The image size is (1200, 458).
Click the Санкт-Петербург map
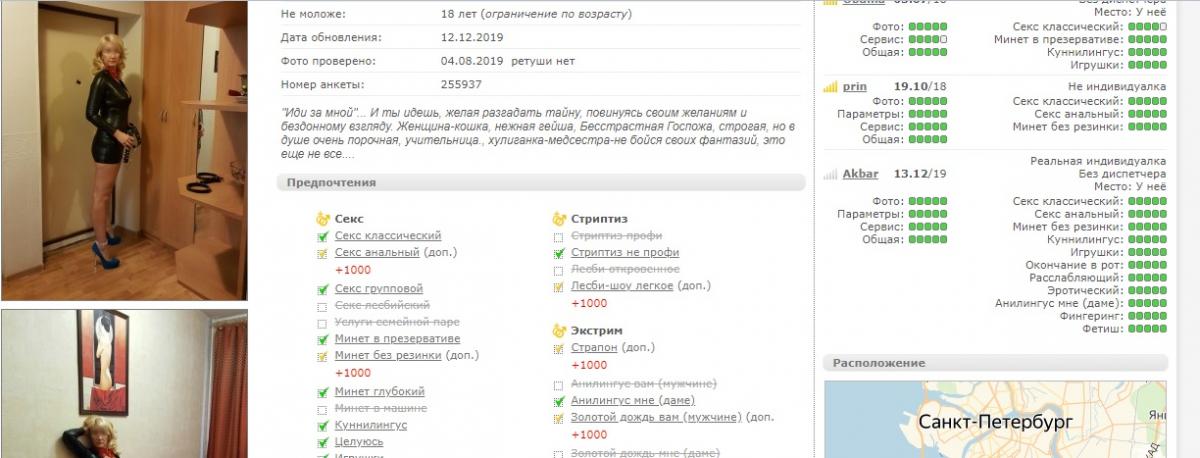[x=995, y=420]
